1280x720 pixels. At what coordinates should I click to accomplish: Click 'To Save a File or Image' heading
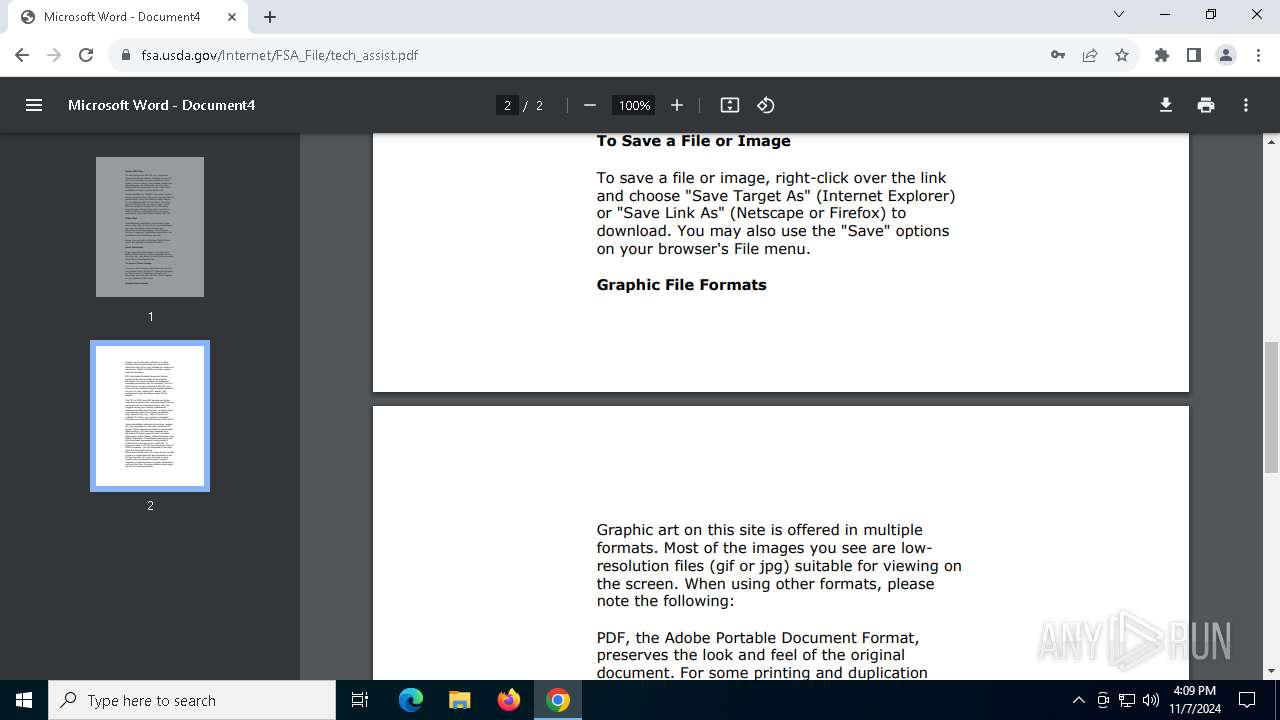tap(694, 141)
